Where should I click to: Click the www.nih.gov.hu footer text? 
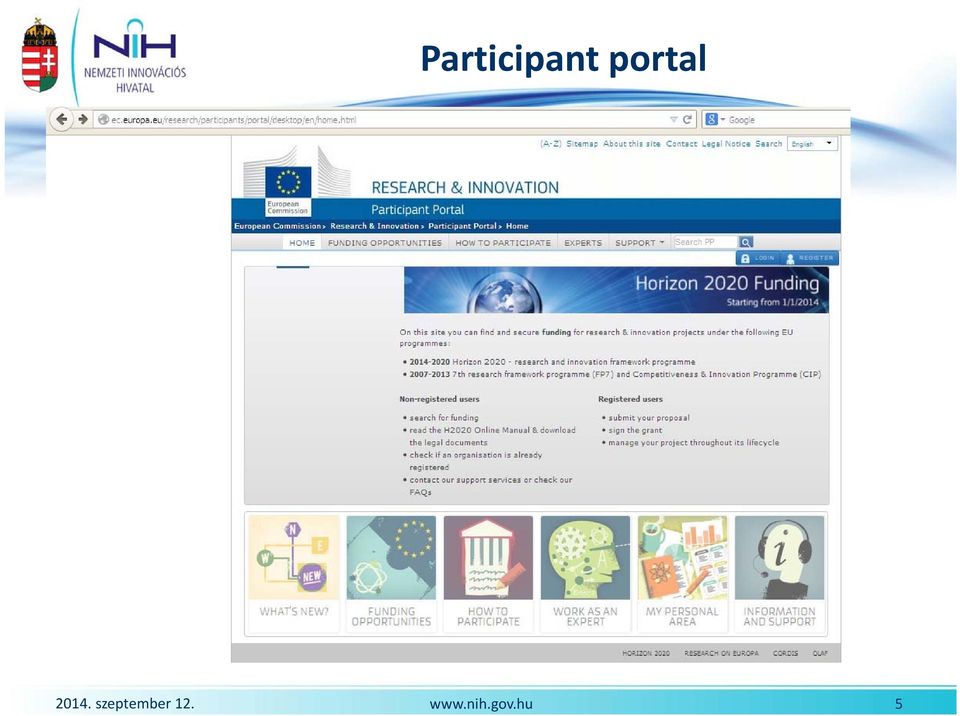[481, 704]
